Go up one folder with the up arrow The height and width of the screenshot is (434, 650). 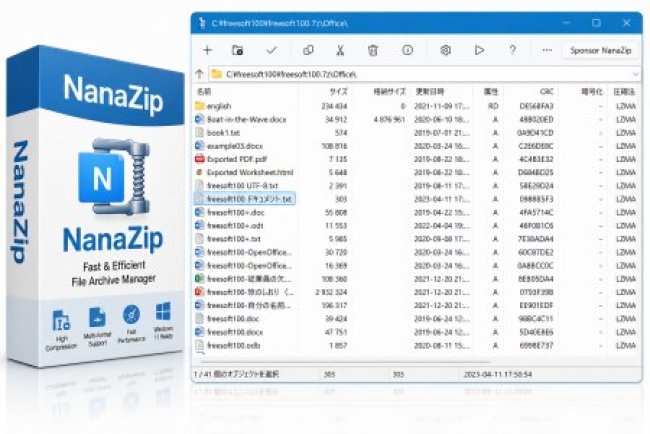pos(199,74)
